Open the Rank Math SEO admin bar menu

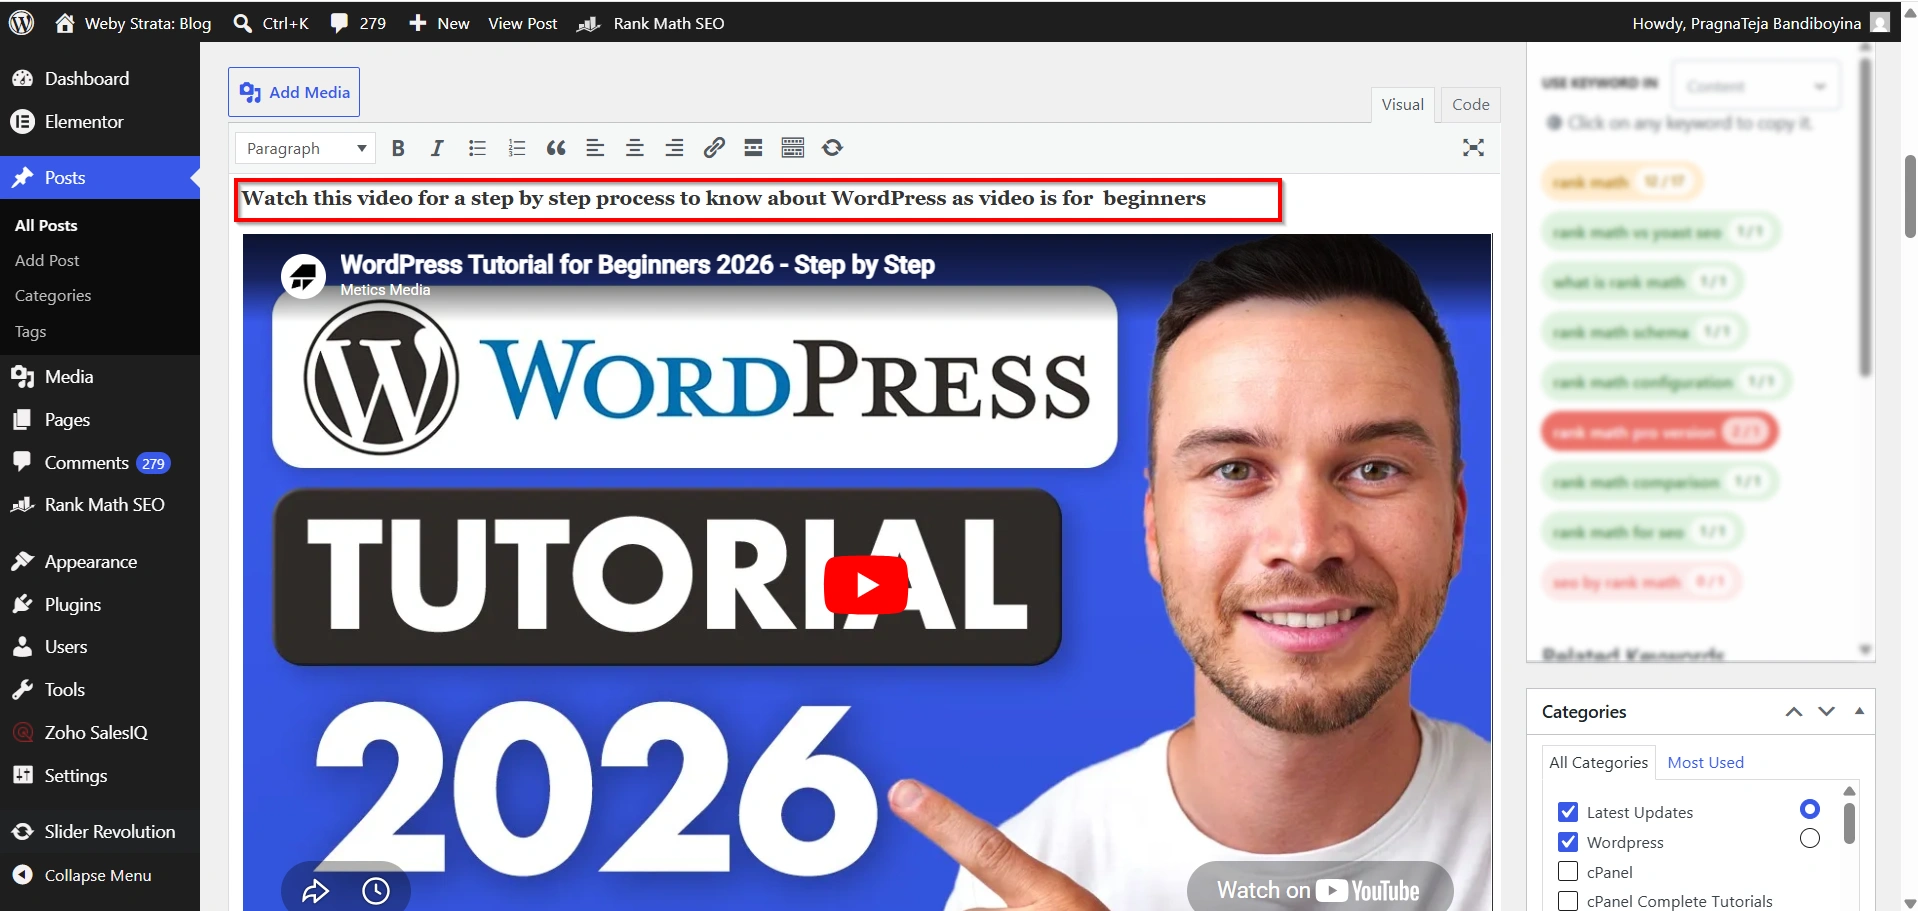click(651, 23)
